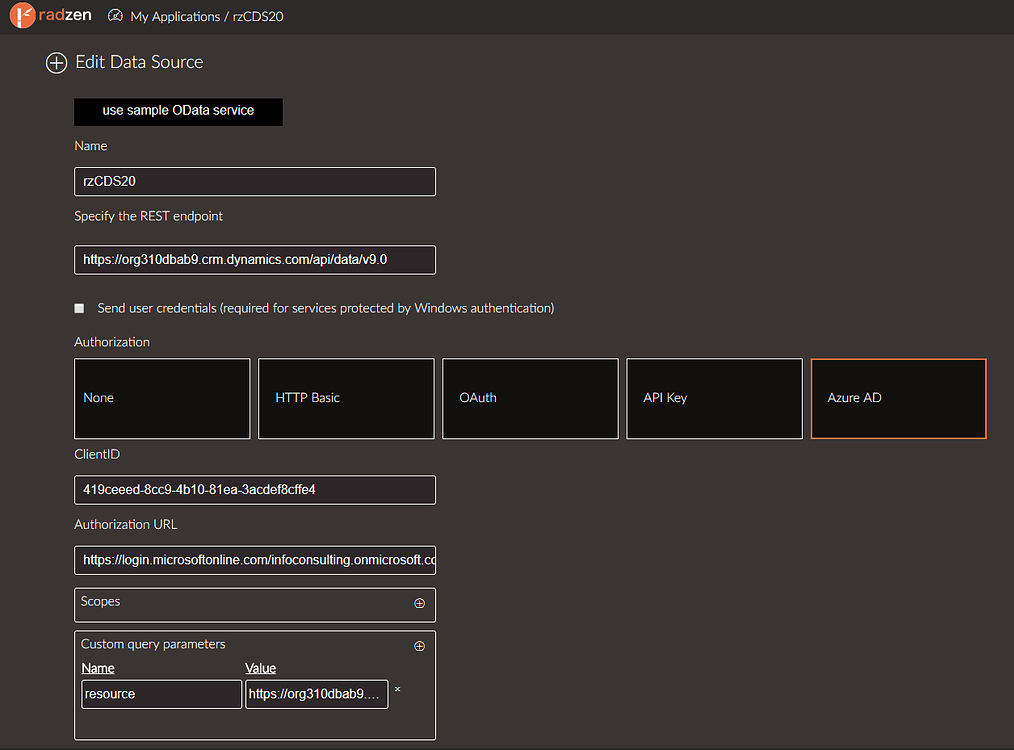Click the REST endpoint URL field
Screen dimensions: 1014x750
pos(254,259)
